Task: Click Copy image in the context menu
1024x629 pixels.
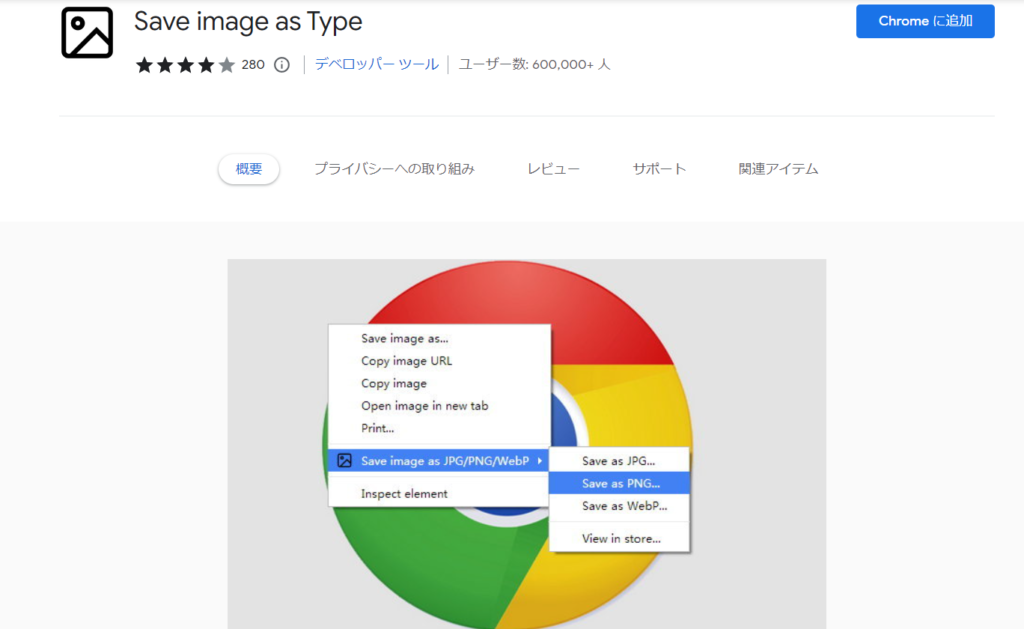Action: [x=440, y=383]
